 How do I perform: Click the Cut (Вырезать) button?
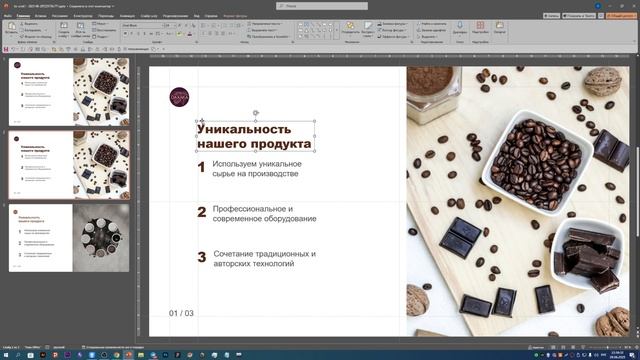click(29, 24)
